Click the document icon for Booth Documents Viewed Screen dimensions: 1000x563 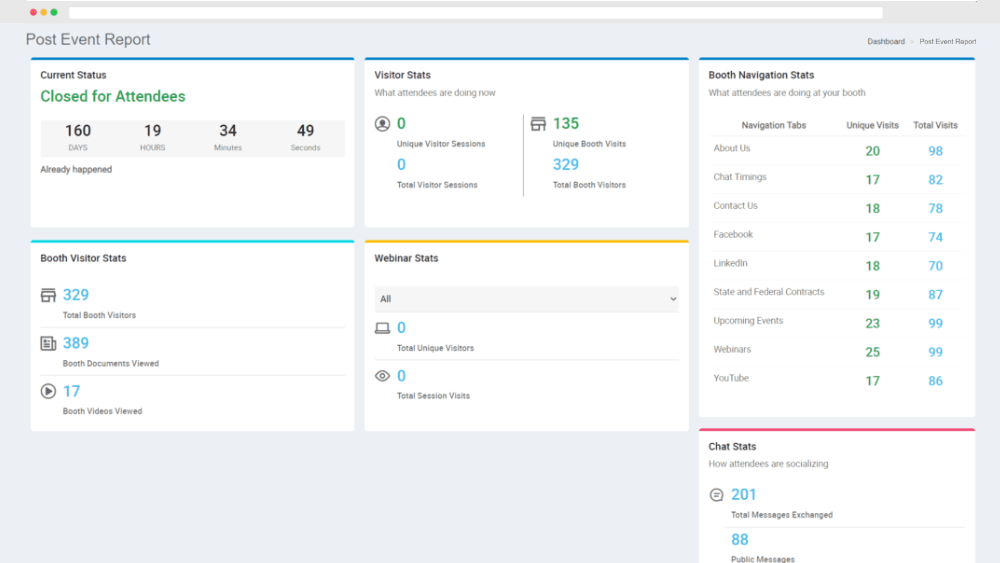[x=48, y=343]
